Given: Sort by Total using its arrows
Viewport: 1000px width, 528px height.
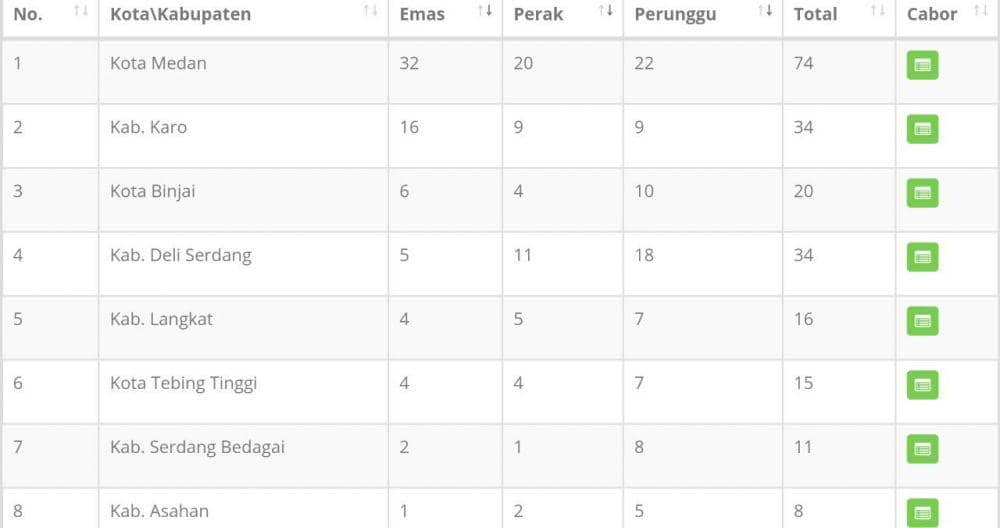Looking at the screenshot, I should click(x=877, y=11).
